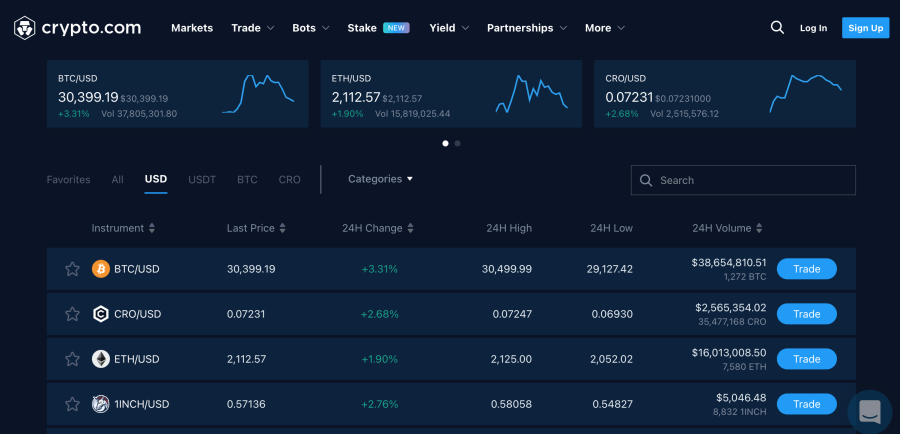Sort by 24H Volume arrows icon
This screenshot has height=434, width=900.
tap(759, 228)
